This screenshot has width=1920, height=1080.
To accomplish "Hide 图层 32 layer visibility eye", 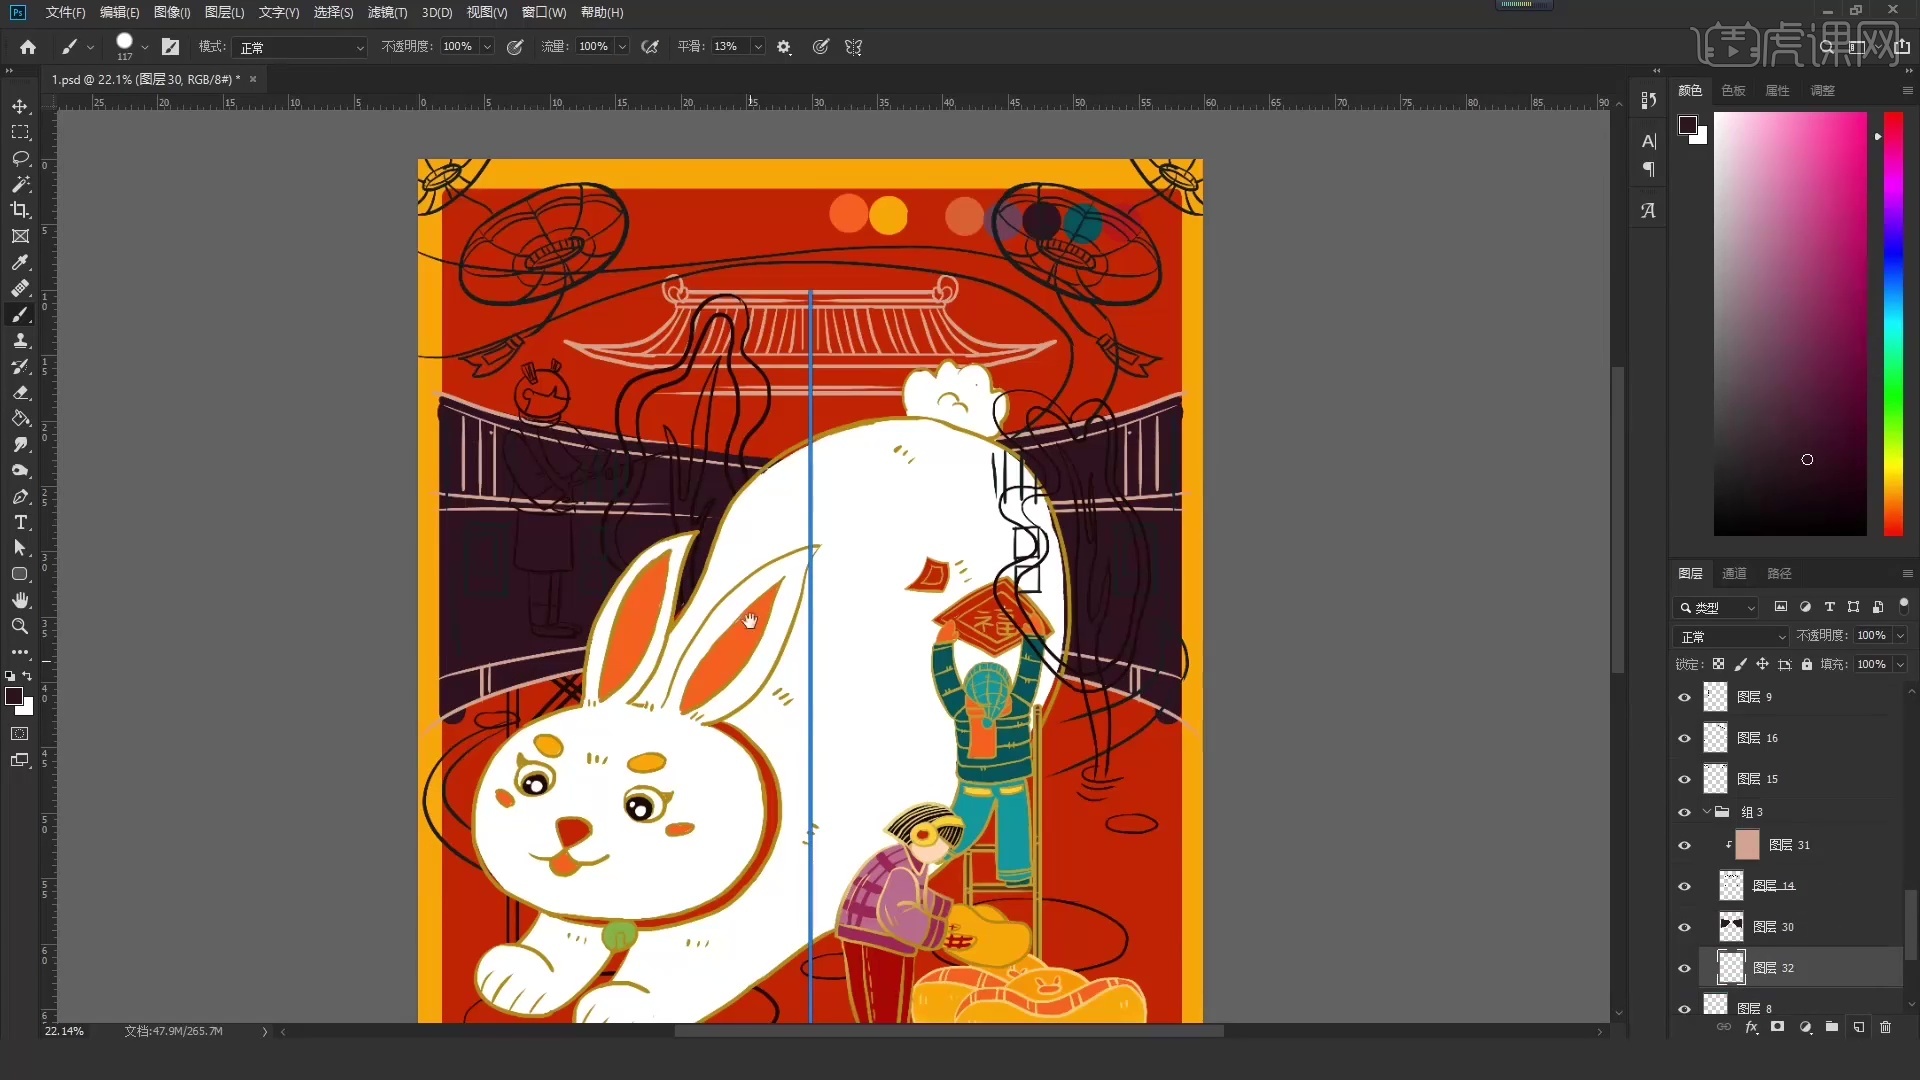I will click(1684, 968).
